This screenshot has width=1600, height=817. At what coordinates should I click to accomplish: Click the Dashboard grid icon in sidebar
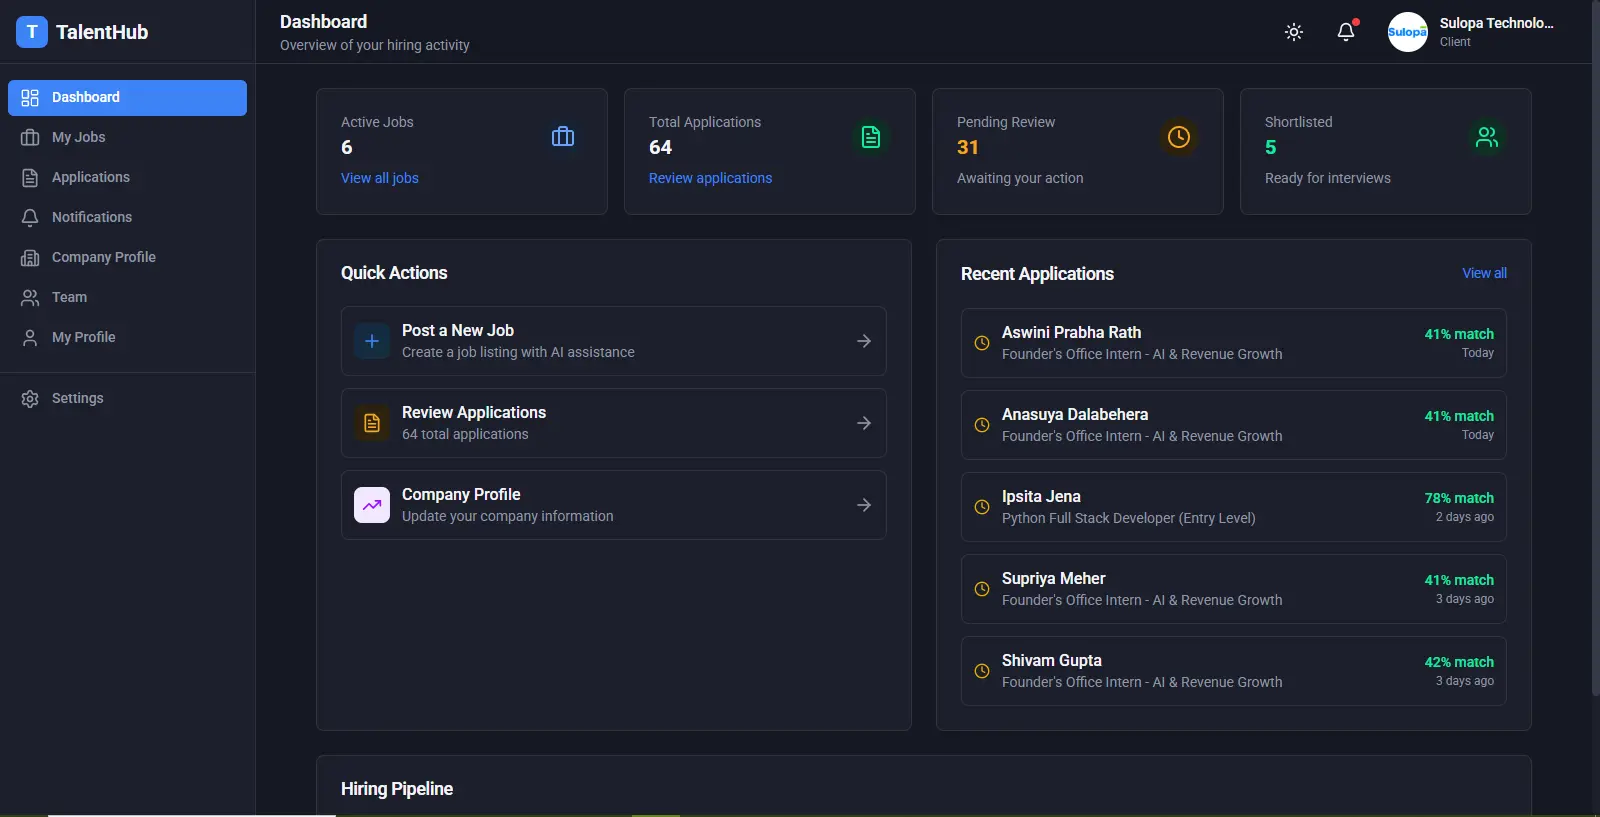pyautogui.click(x=30, y=98)
